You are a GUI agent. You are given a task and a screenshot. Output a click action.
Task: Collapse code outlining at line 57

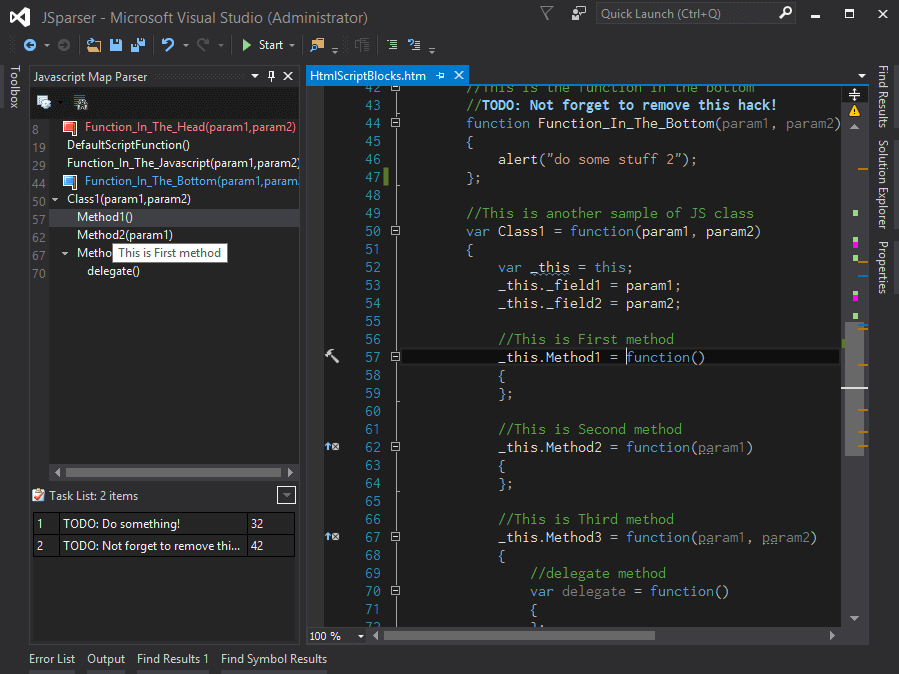pos(395,356)
